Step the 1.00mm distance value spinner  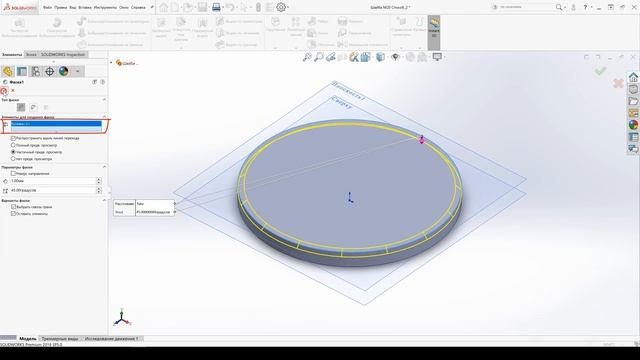click(x=99, y=181)
